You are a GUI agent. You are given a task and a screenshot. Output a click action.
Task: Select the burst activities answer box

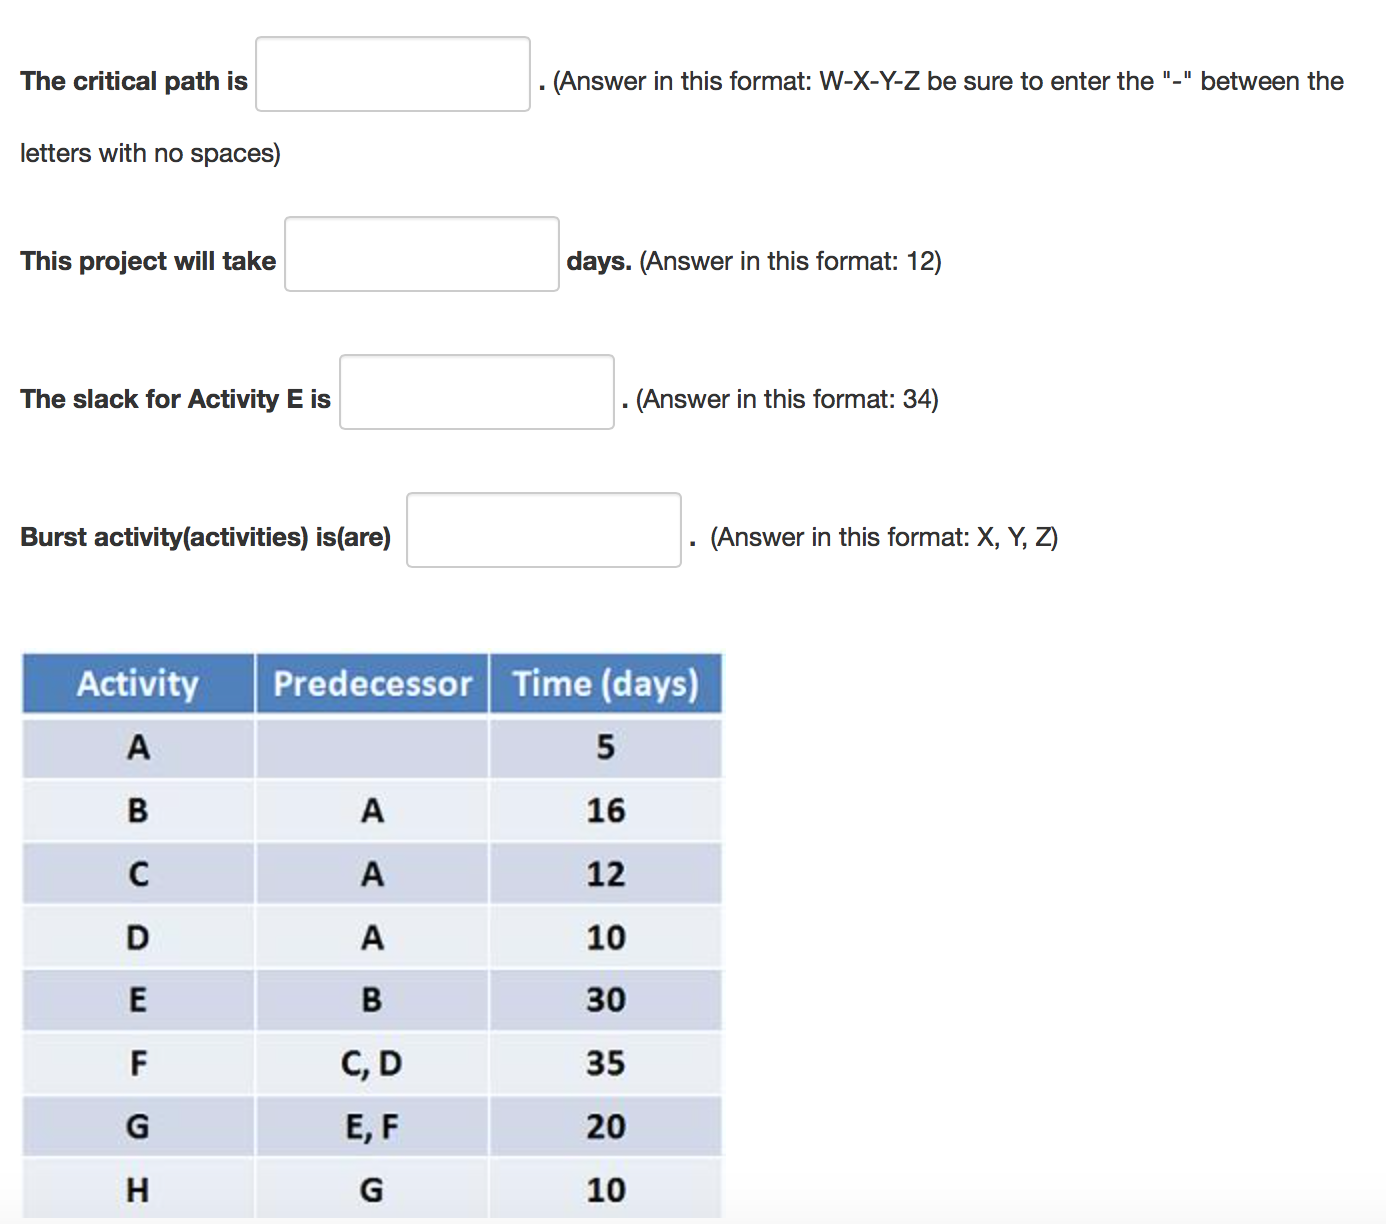(x=543, y=530)
